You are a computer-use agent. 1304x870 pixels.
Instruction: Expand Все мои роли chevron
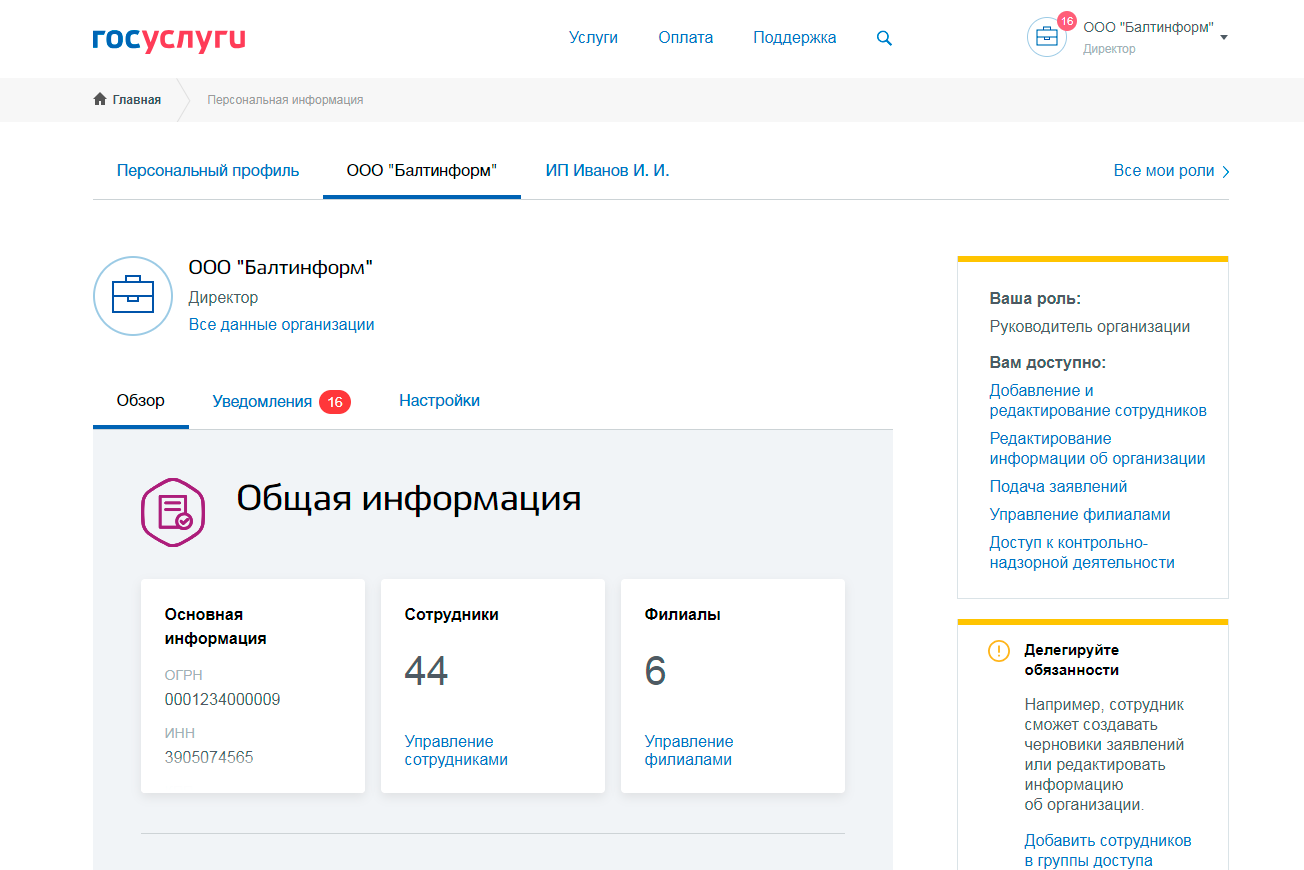click(x=1226, y=172)
